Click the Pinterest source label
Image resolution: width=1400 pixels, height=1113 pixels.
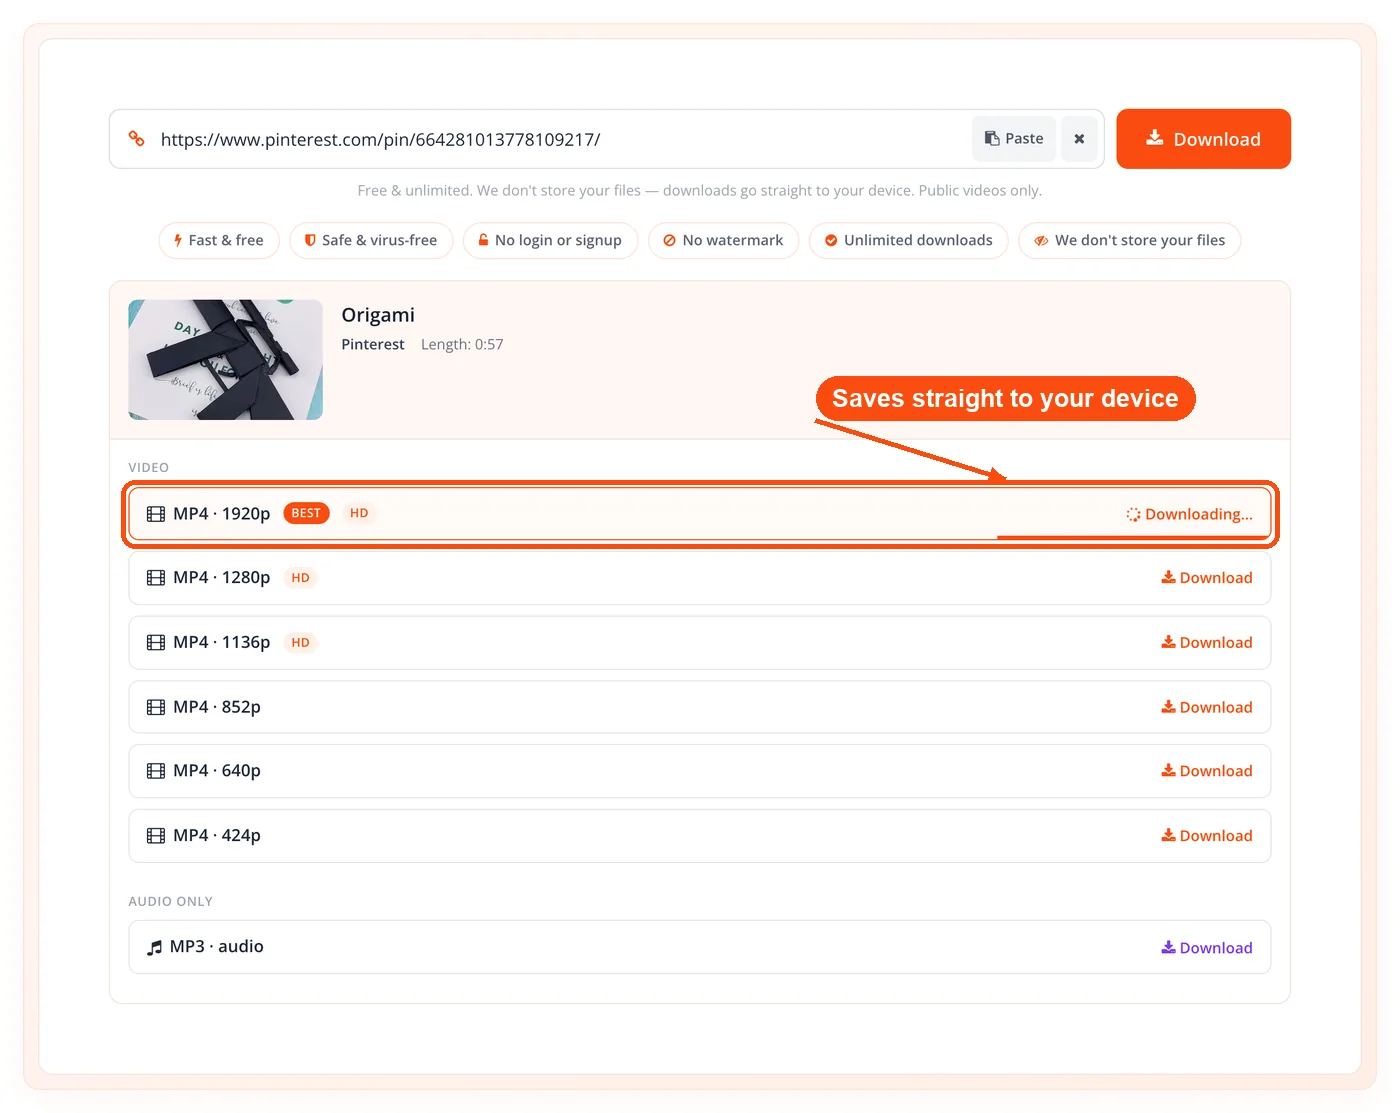click(373, 344)
